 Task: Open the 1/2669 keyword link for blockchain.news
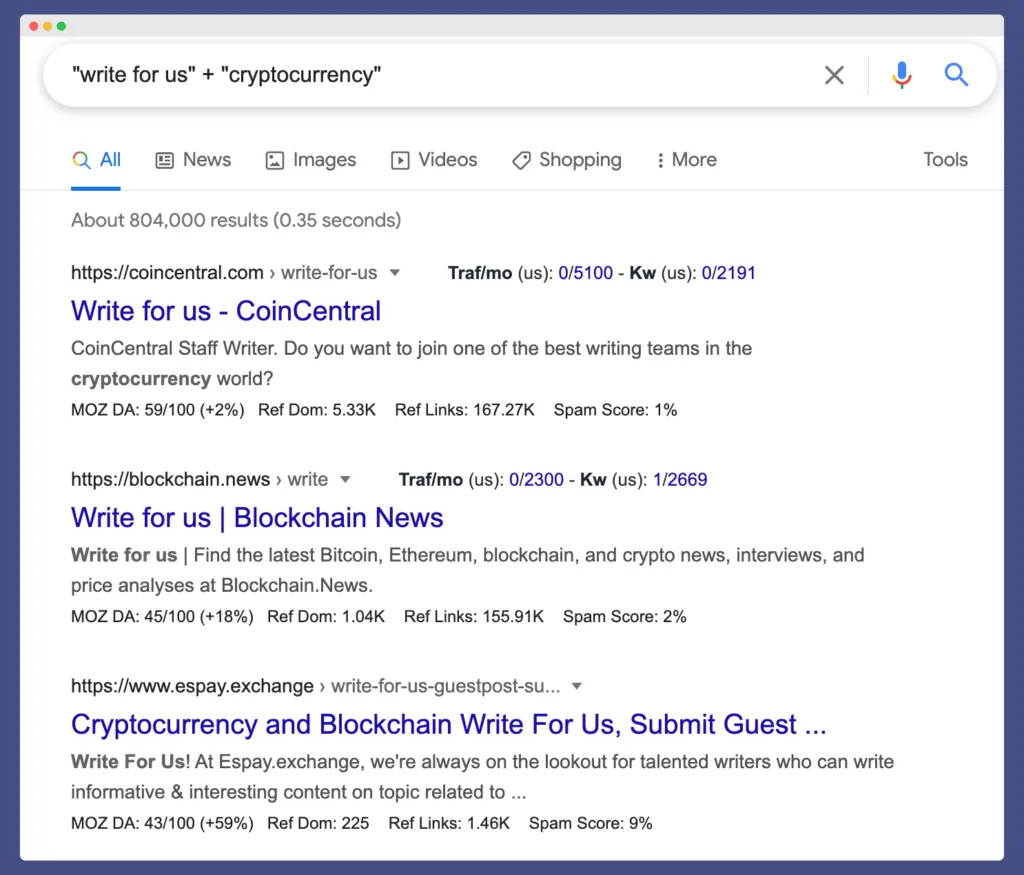pyautogui.click(x=680, y=479)
